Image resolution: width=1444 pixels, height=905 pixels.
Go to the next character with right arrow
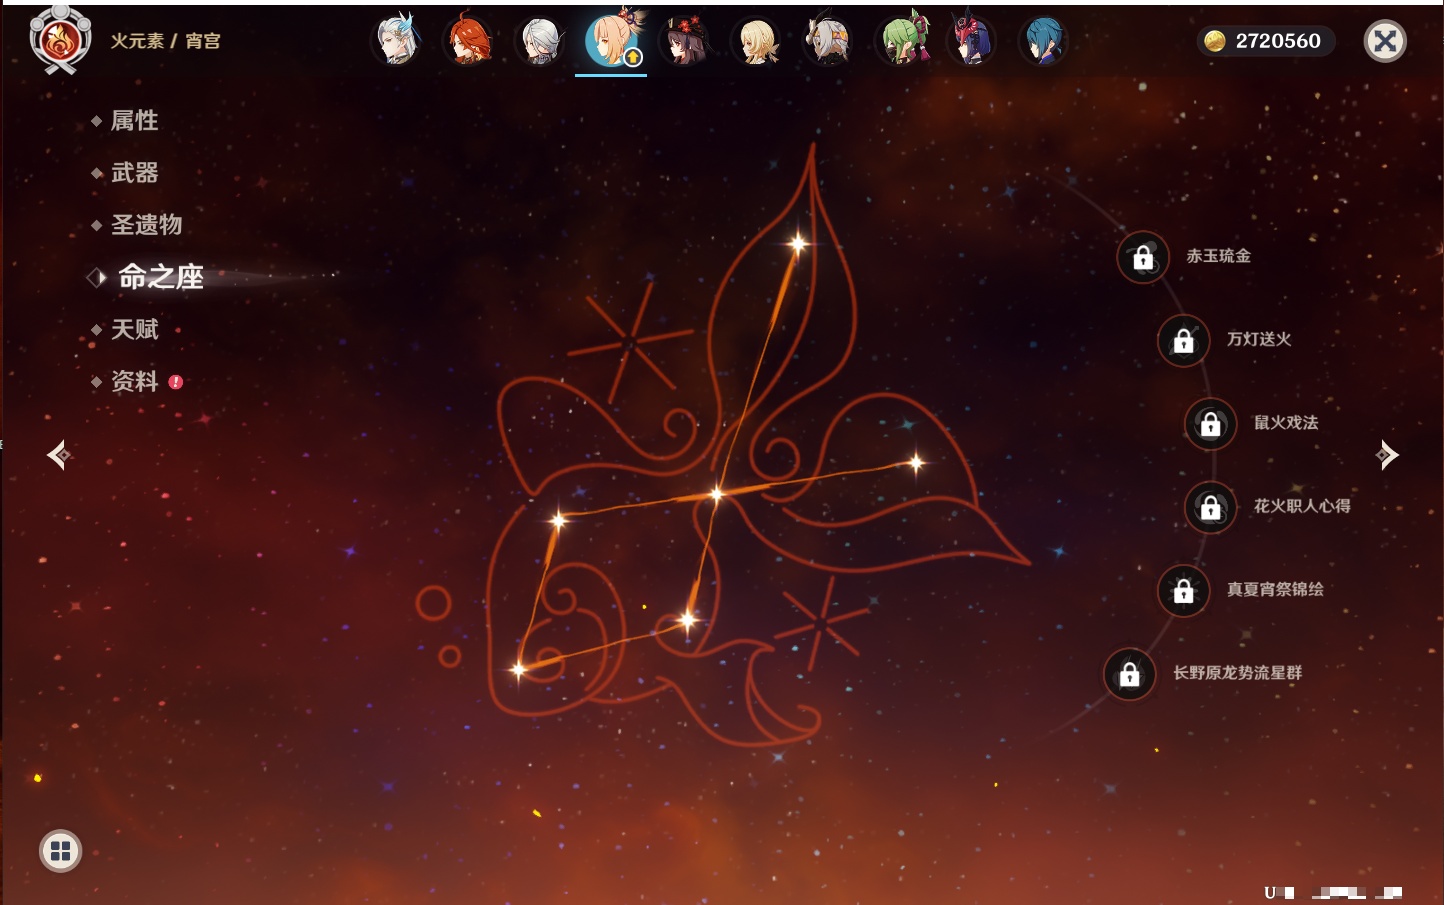tap(1387, 455)
